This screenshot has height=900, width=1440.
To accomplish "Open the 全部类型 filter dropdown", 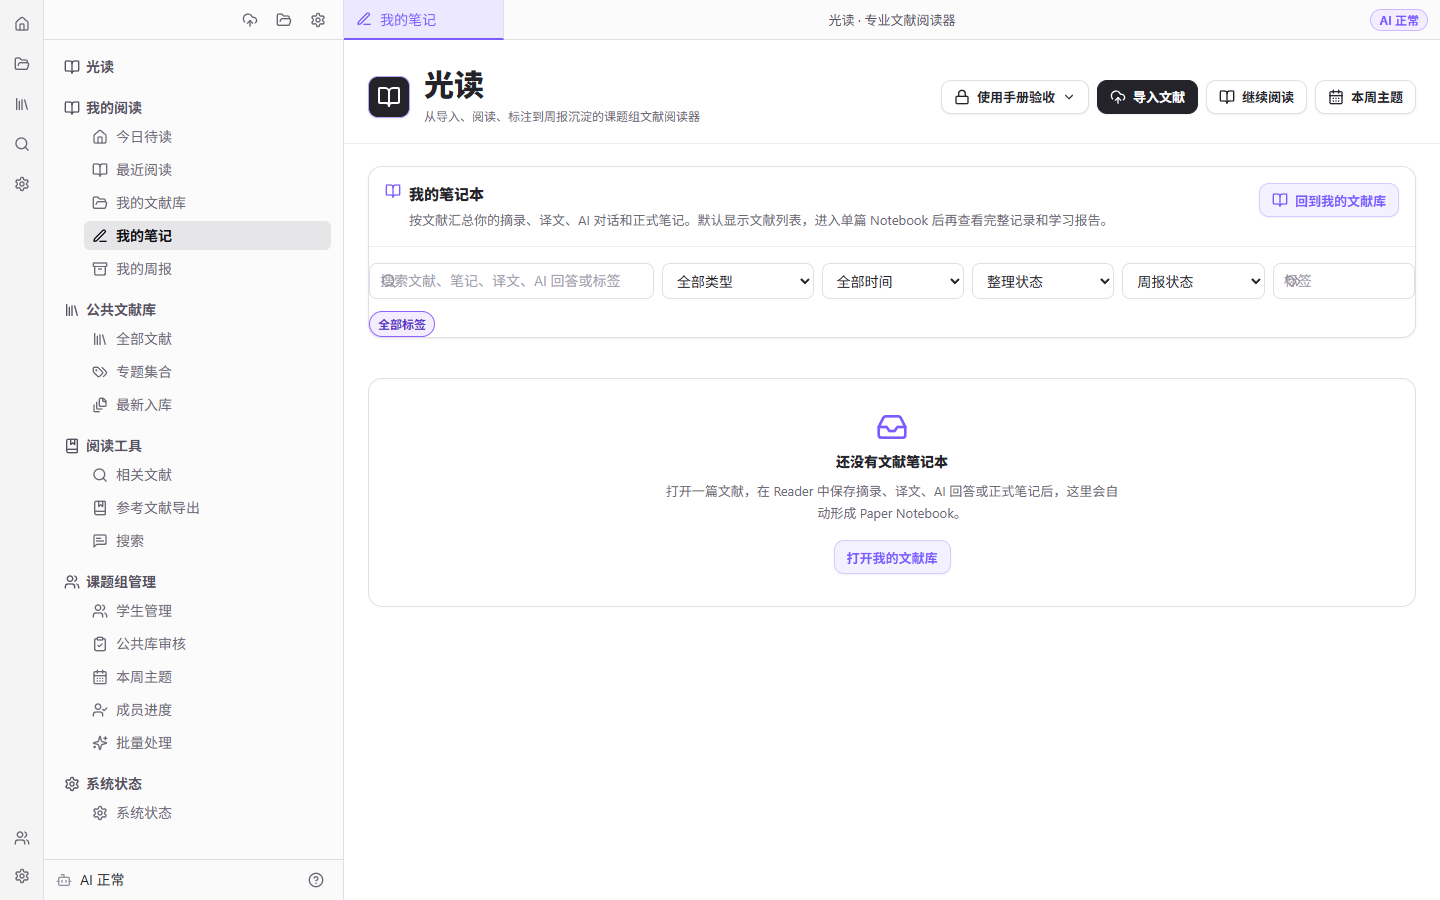I will click(x=738, y=281).
